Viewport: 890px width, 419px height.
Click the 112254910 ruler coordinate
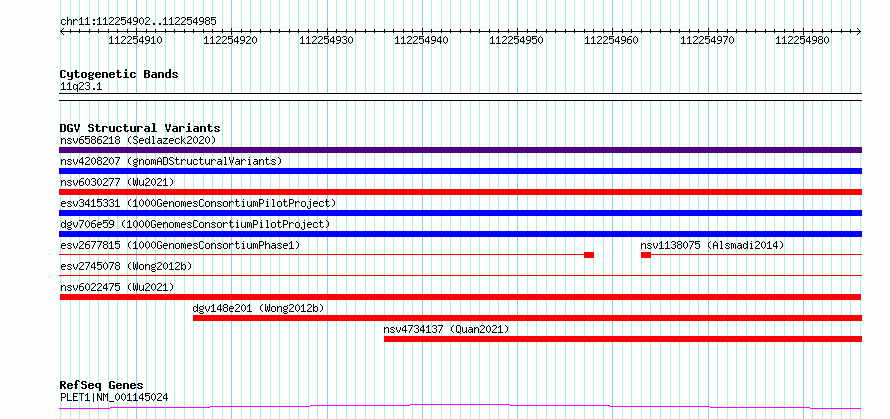(x=135, y=40)
